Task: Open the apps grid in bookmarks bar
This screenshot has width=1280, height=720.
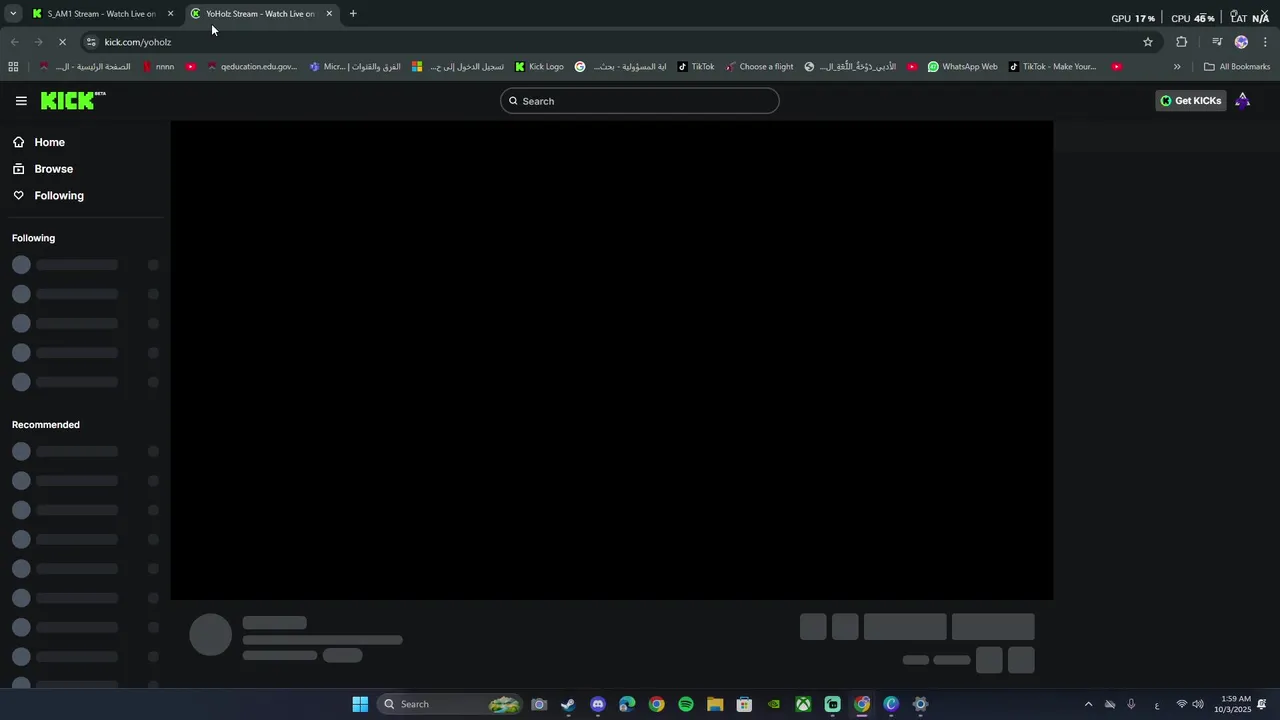Action: (x=13, y=67)
